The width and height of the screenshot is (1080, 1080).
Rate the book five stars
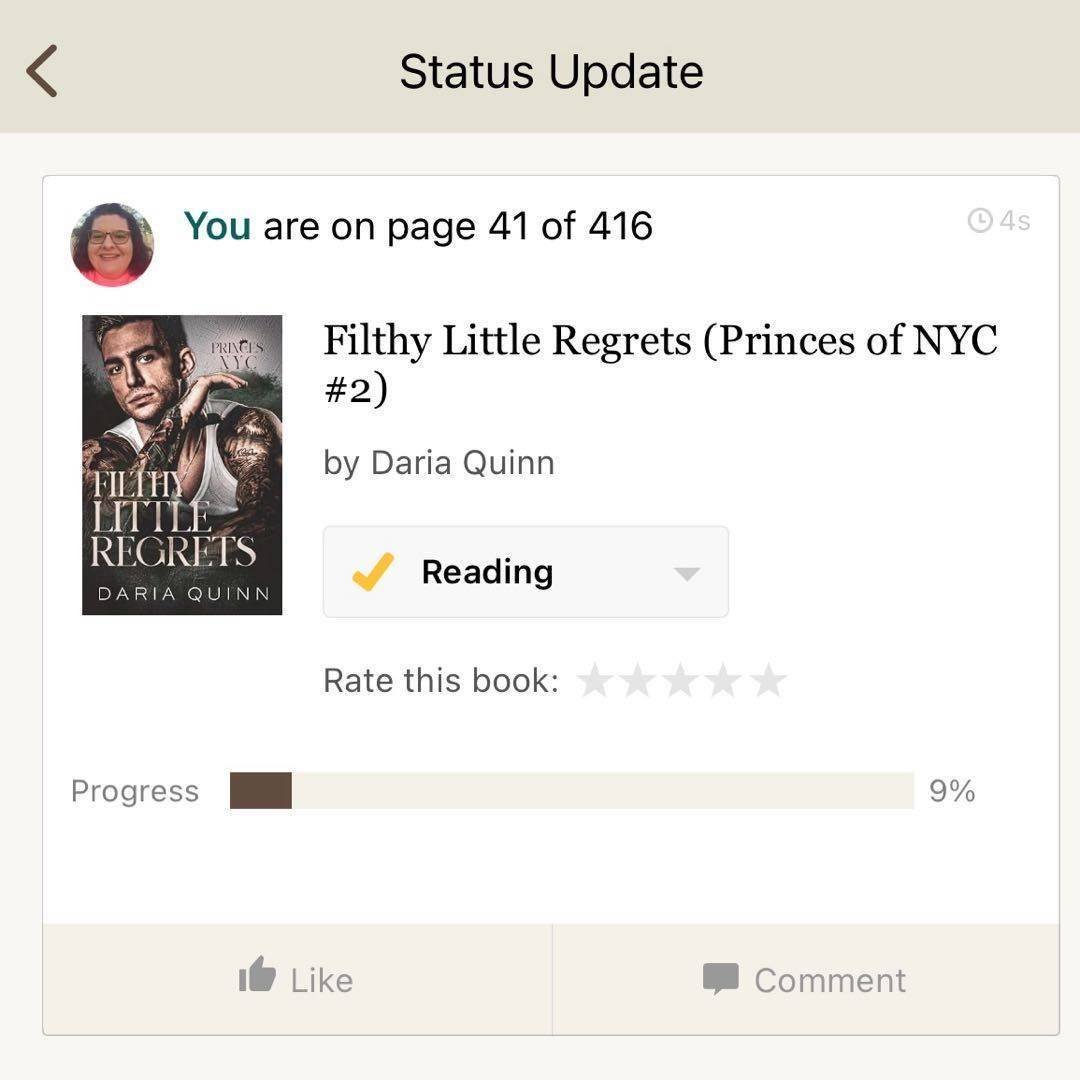(x=768, y=681)
